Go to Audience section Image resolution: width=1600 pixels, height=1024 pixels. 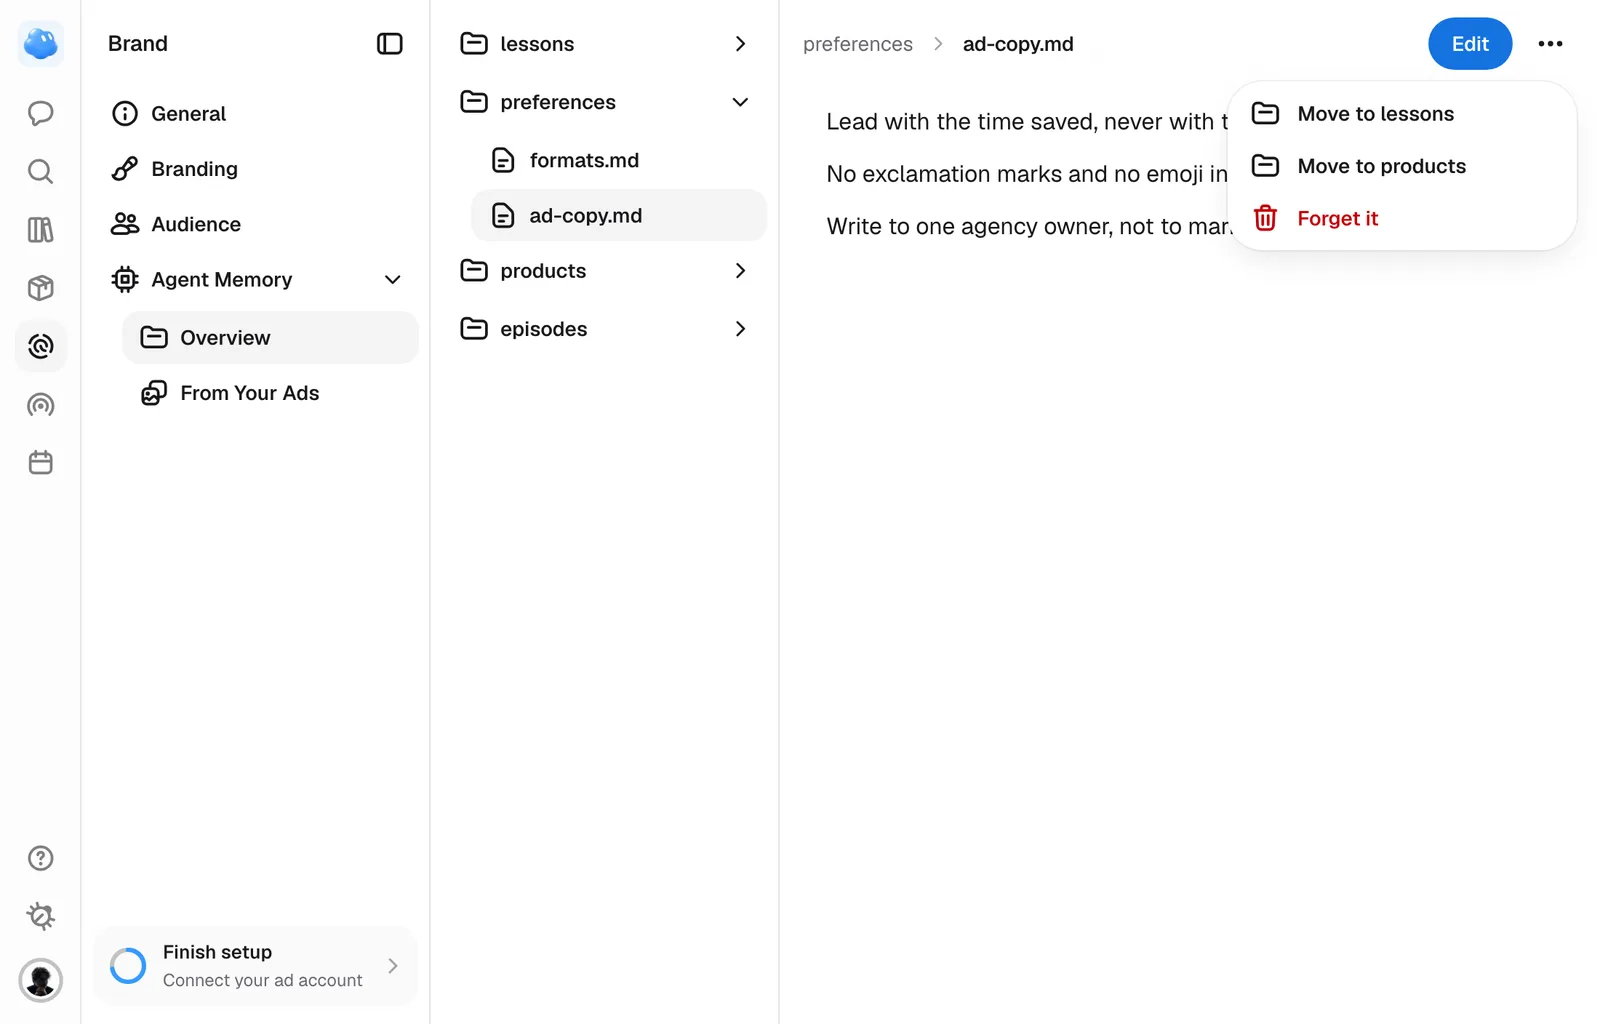coord(255,224)
